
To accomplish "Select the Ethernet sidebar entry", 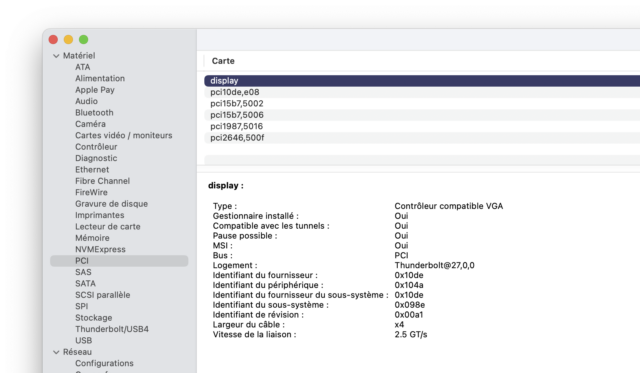I will 92,169.
